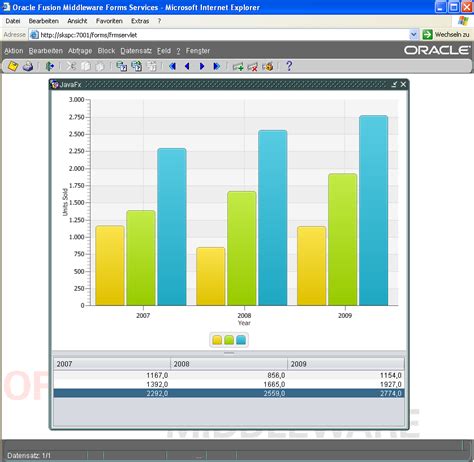The image size is (474, 462).
Task: Click the page icon in the address bar
Action: pyautogui.click(x=34, y=35)
